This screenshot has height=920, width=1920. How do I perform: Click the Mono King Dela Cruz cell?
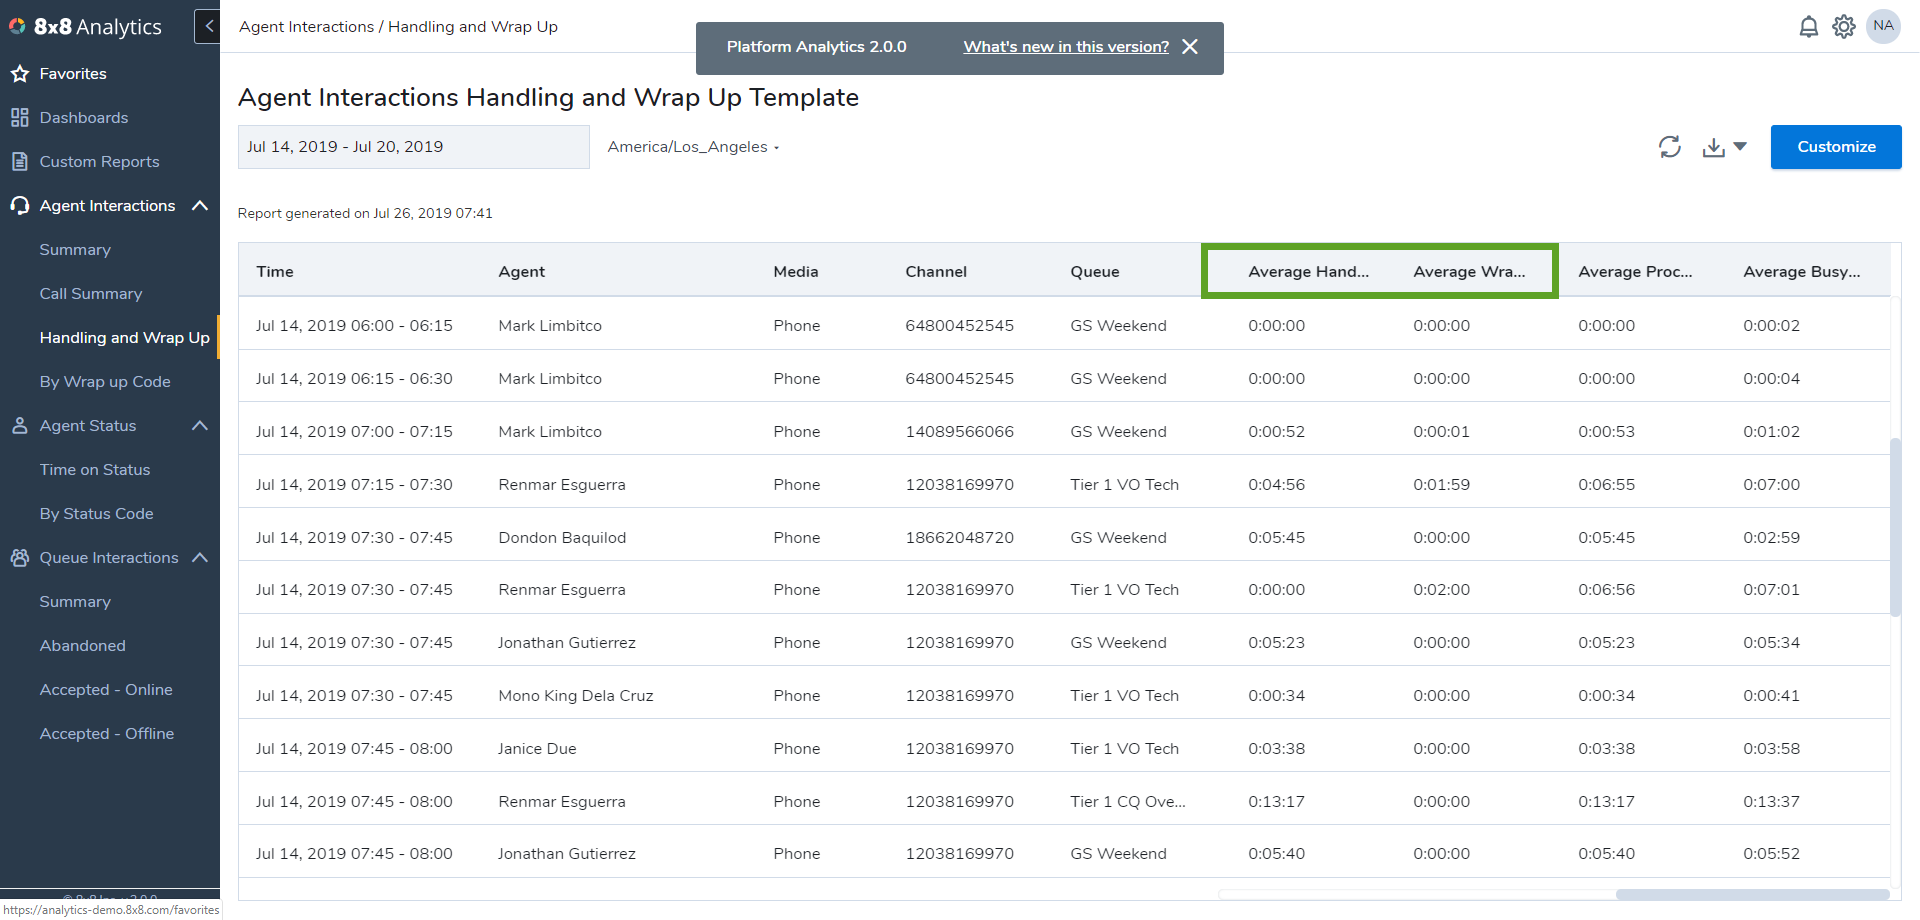[576, 695]
